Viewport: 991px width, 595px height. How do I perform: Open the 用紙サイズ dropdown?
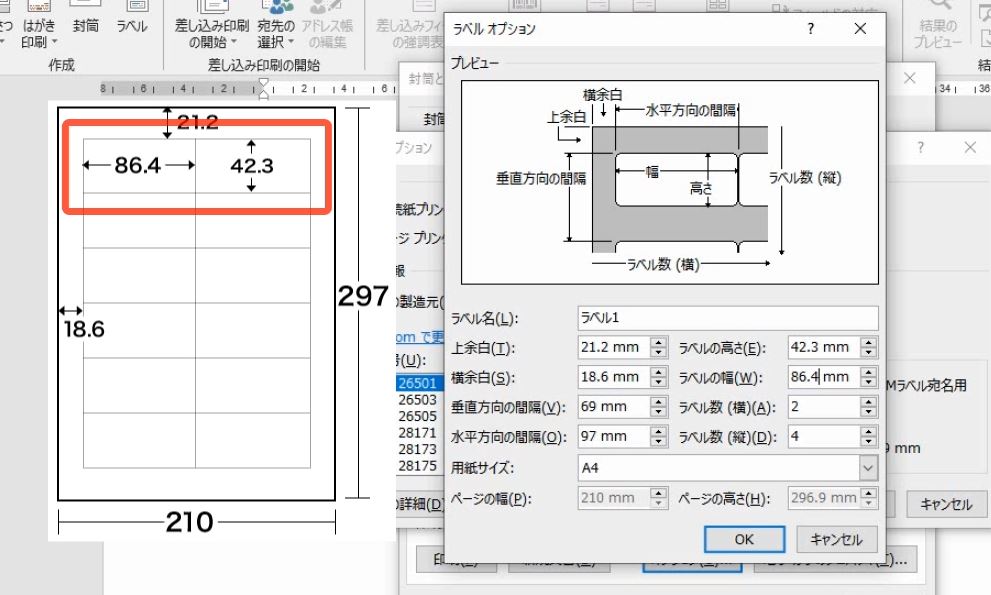(x=870, y=468)
